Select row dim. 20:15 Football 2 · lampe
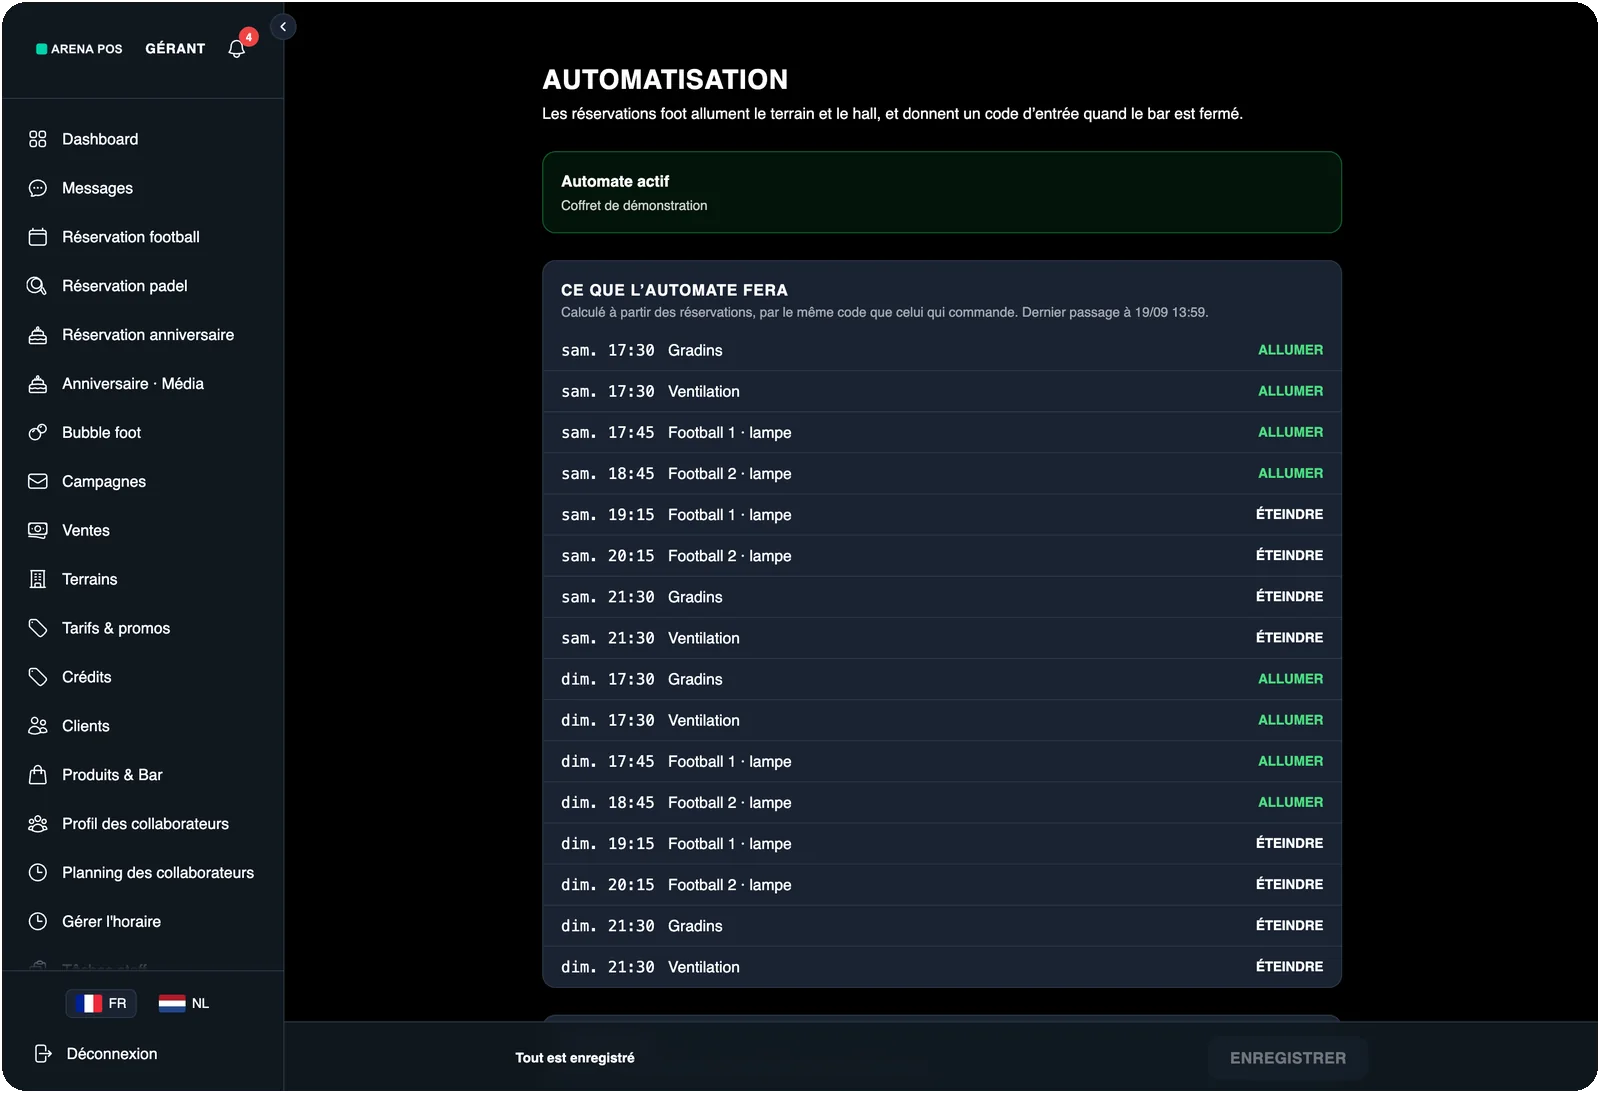Viewport: 1600px width, 1093px height. 942,884
